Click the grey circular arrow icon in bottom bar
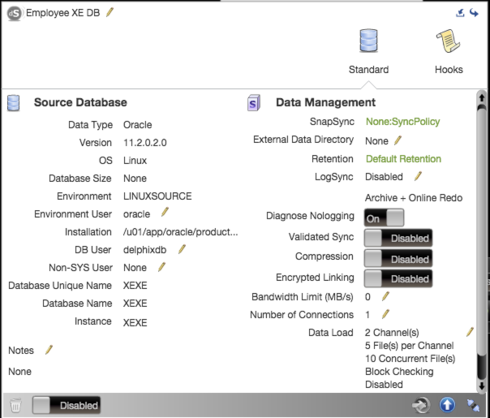The height and width of the screenshot is (418, 490). tap(421, 405)
